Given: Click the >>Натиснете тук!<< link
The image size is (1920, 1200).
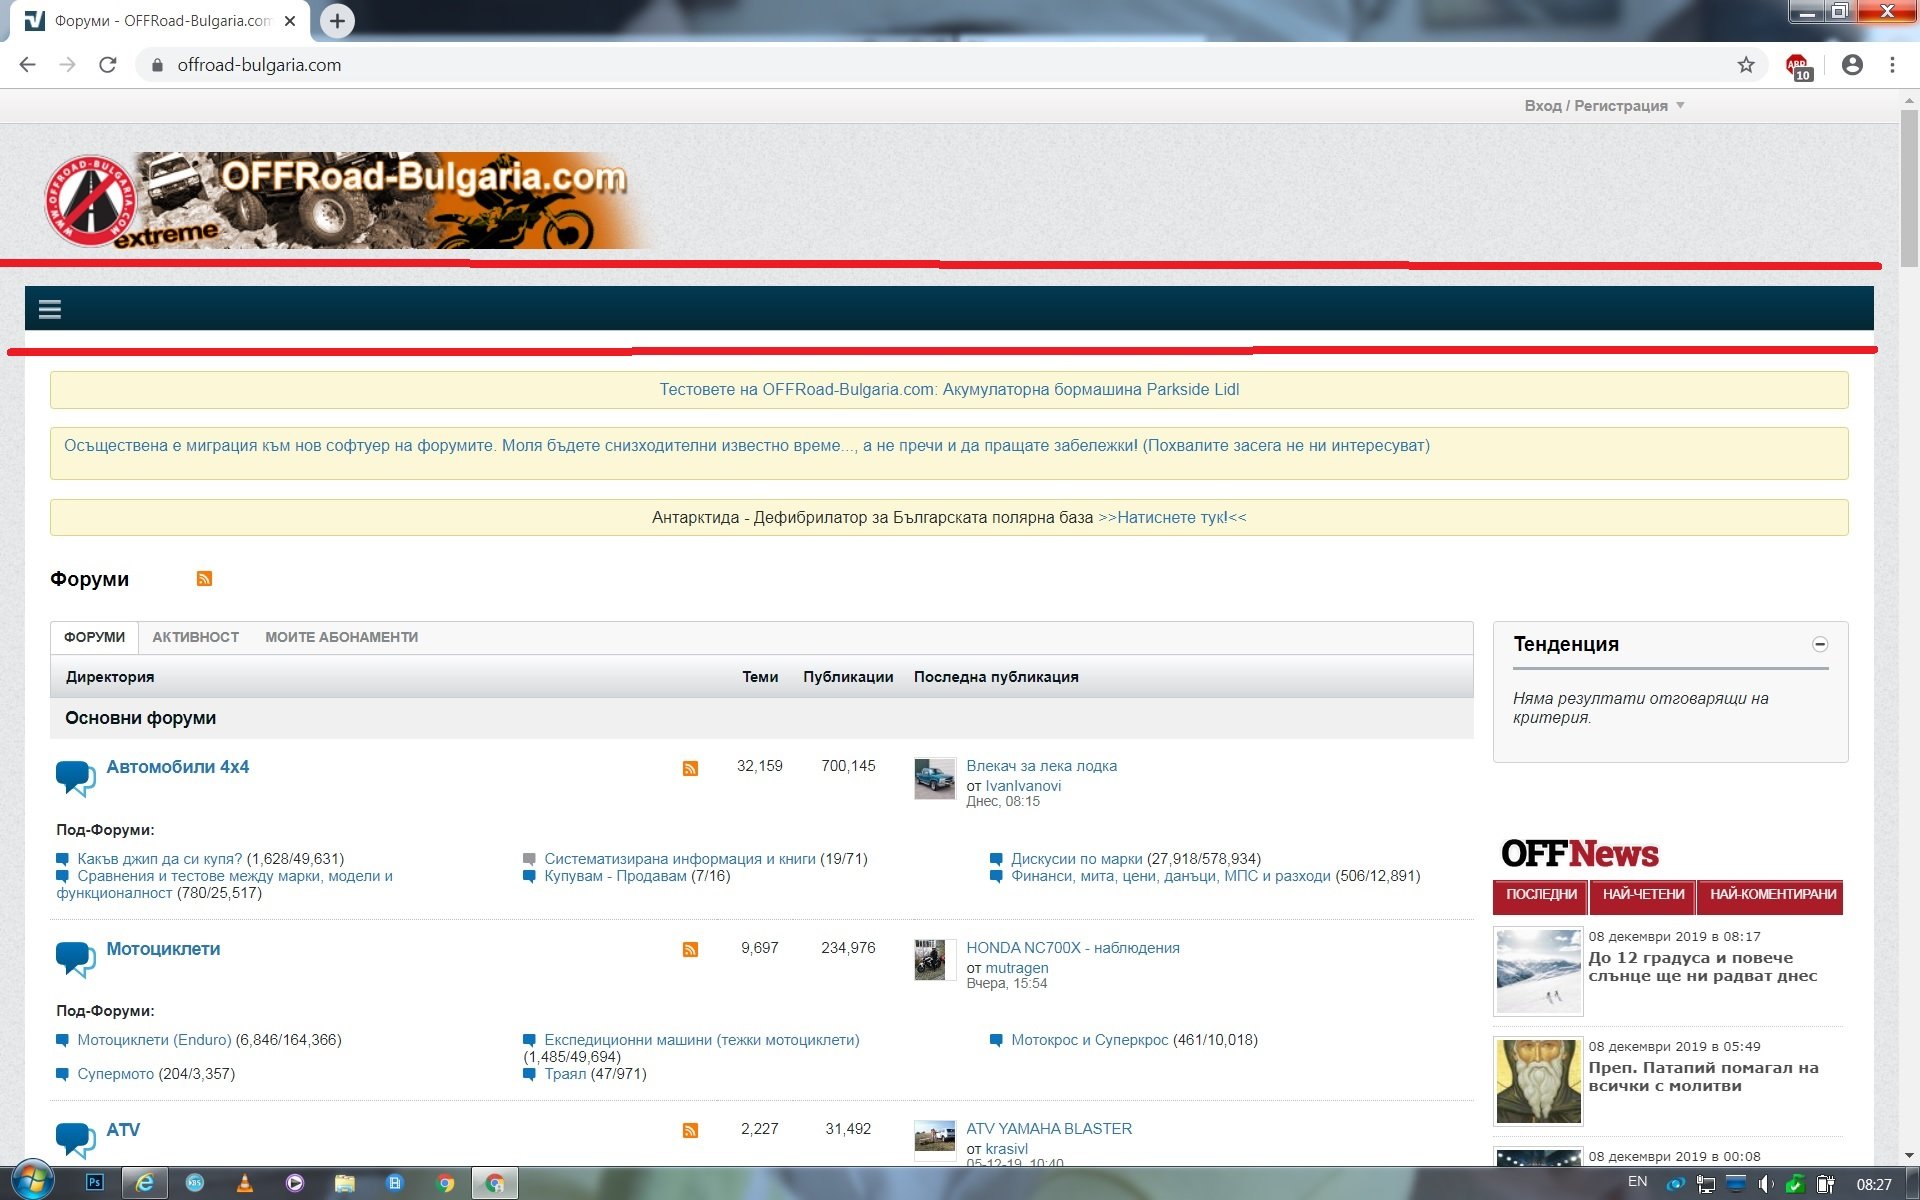Looking at the screenshot, I should click(x=1172, y=518).
